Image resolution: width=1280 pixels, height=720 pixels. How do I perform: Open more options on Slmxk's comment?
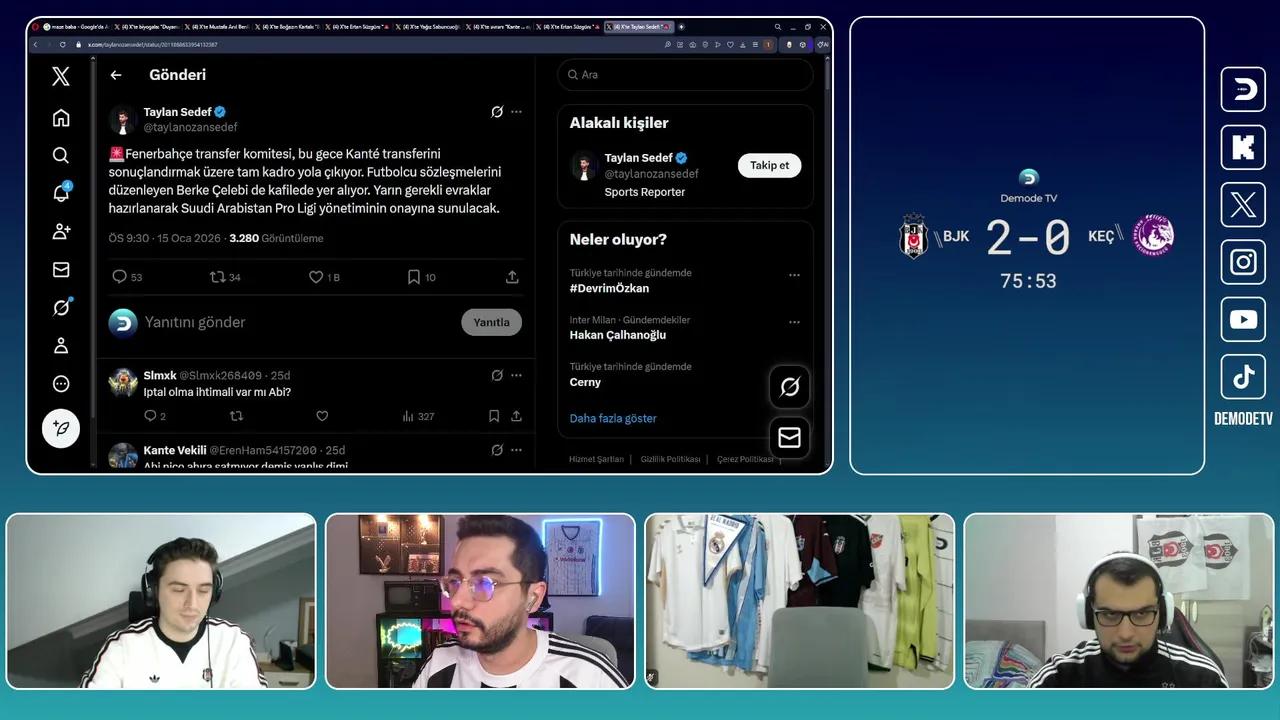[x=516, y=376]
